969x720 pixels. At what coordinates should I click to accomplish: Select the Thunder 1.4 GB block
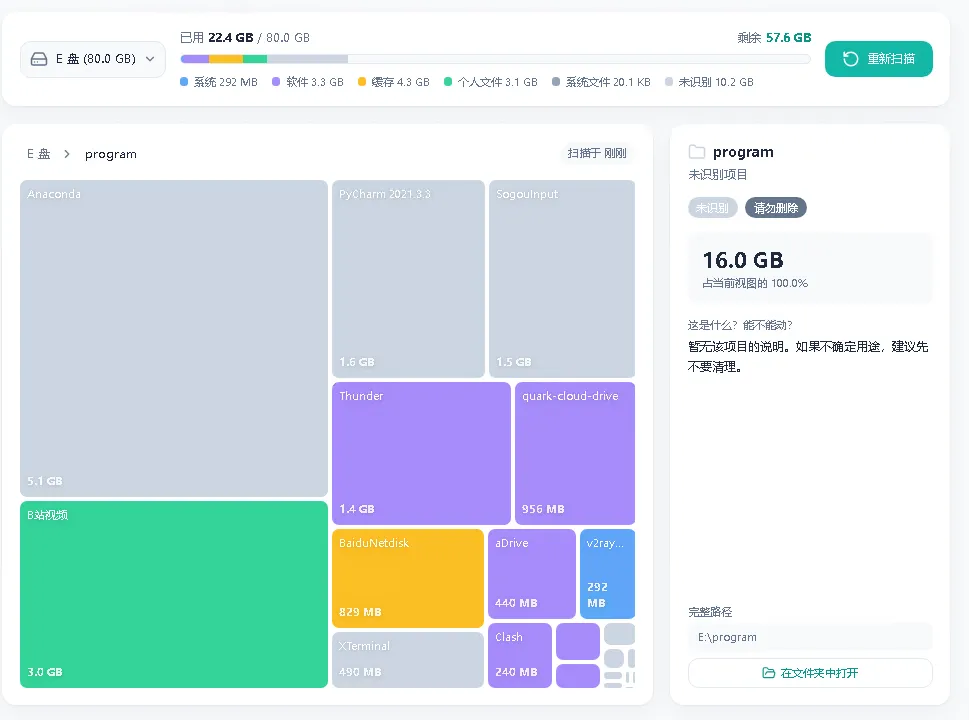tap(421, 453)
